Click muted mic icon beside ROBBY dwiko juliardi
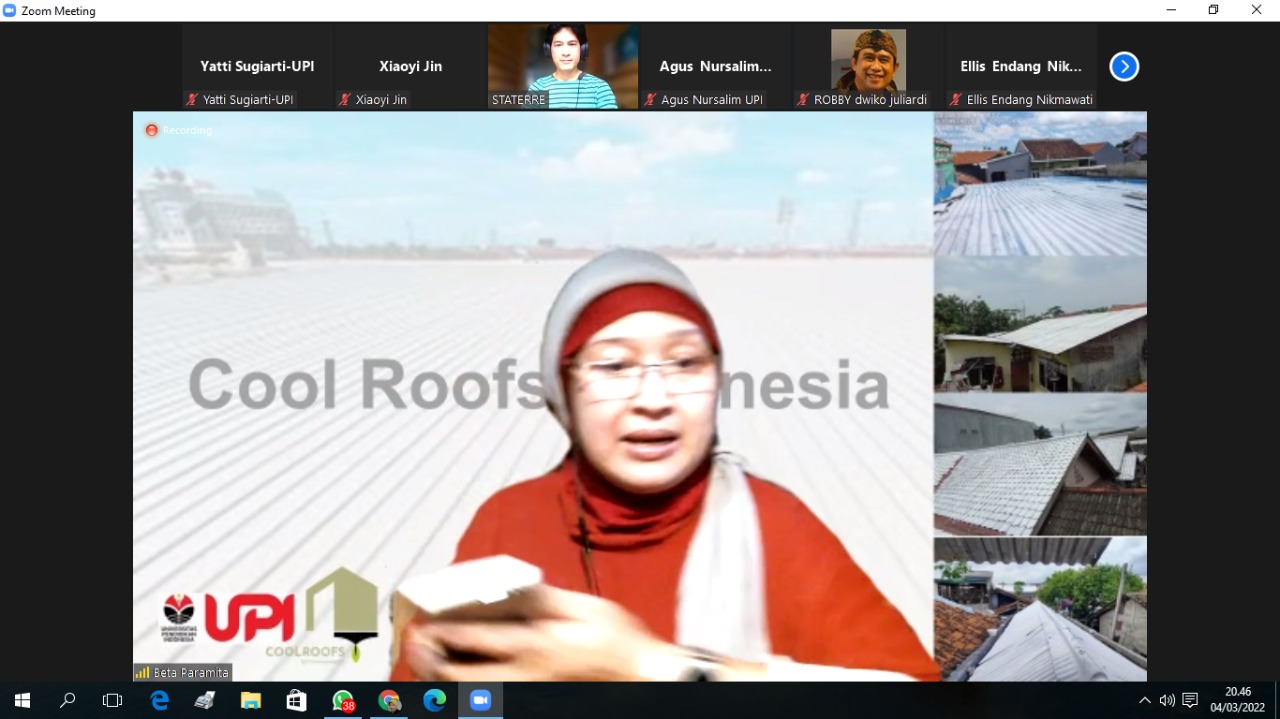 tap(803, 100)
